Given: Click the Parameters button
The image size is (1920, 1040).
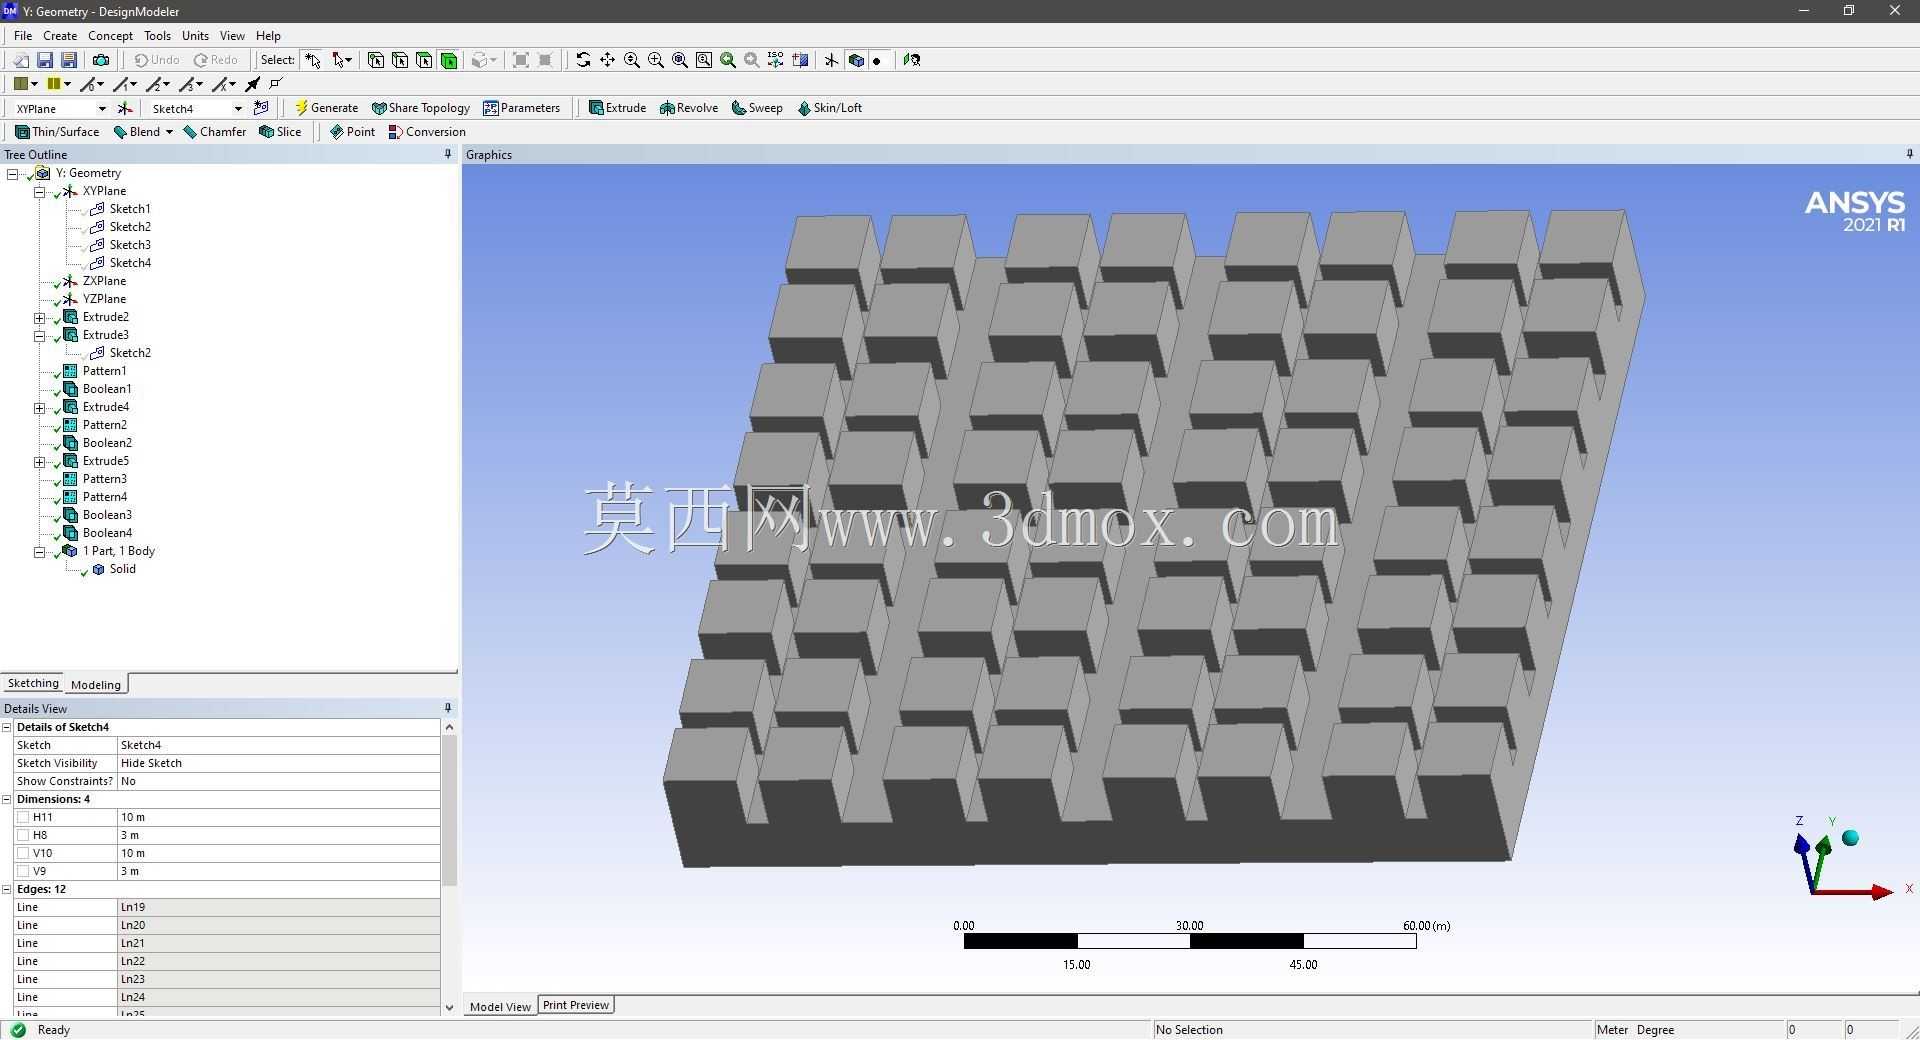Looking at the screenshot, I should point(521,108).
